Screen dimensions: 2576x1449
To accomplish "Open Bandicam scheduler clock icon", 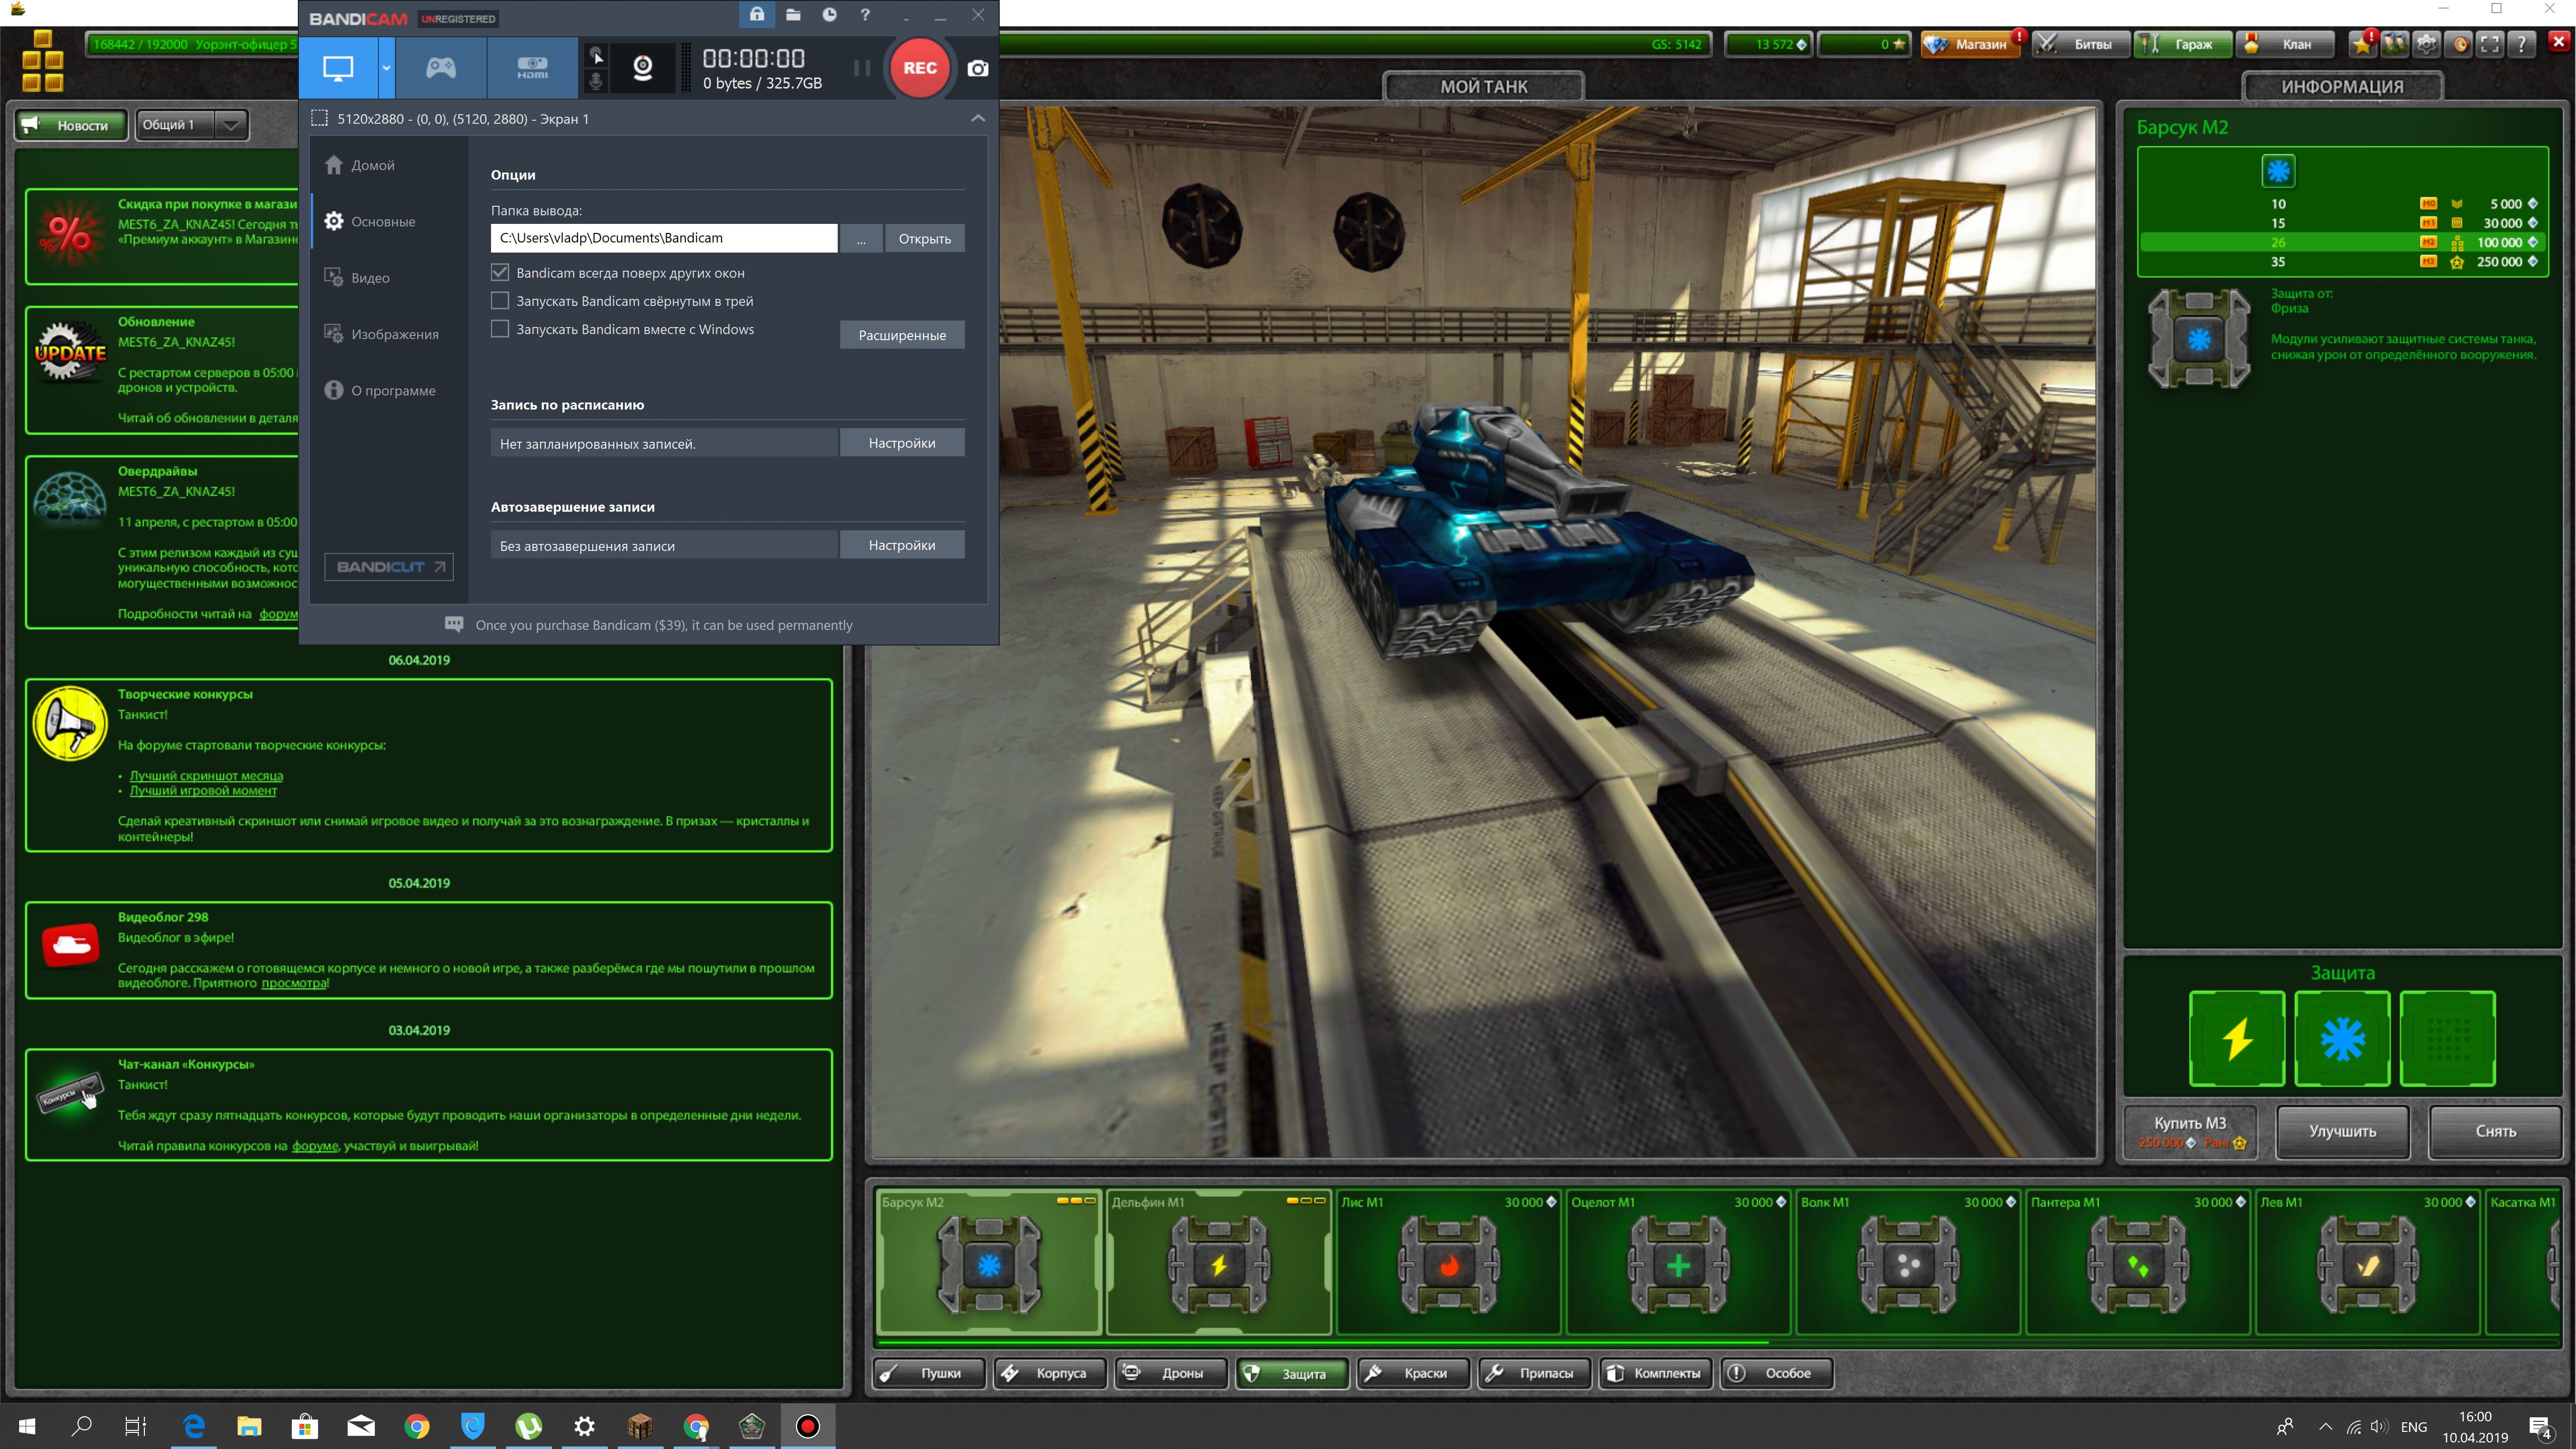I will point(829,15).
